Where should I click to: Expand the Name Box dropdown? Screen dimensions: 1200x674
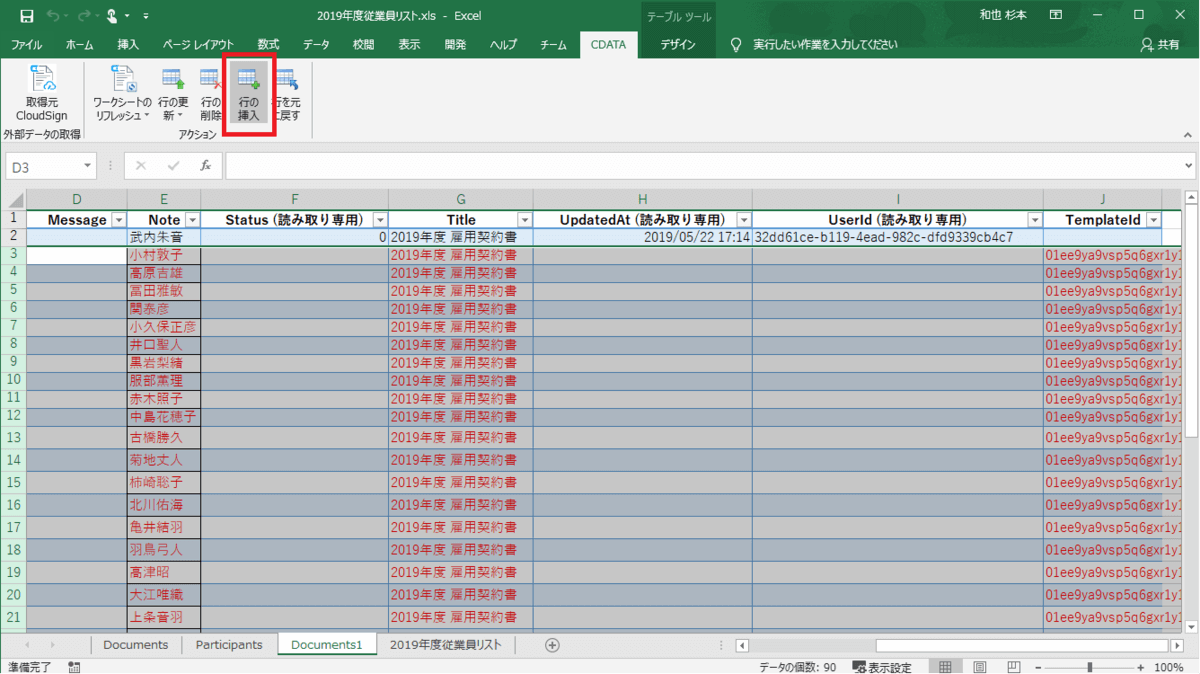click(x=88, y=165)
